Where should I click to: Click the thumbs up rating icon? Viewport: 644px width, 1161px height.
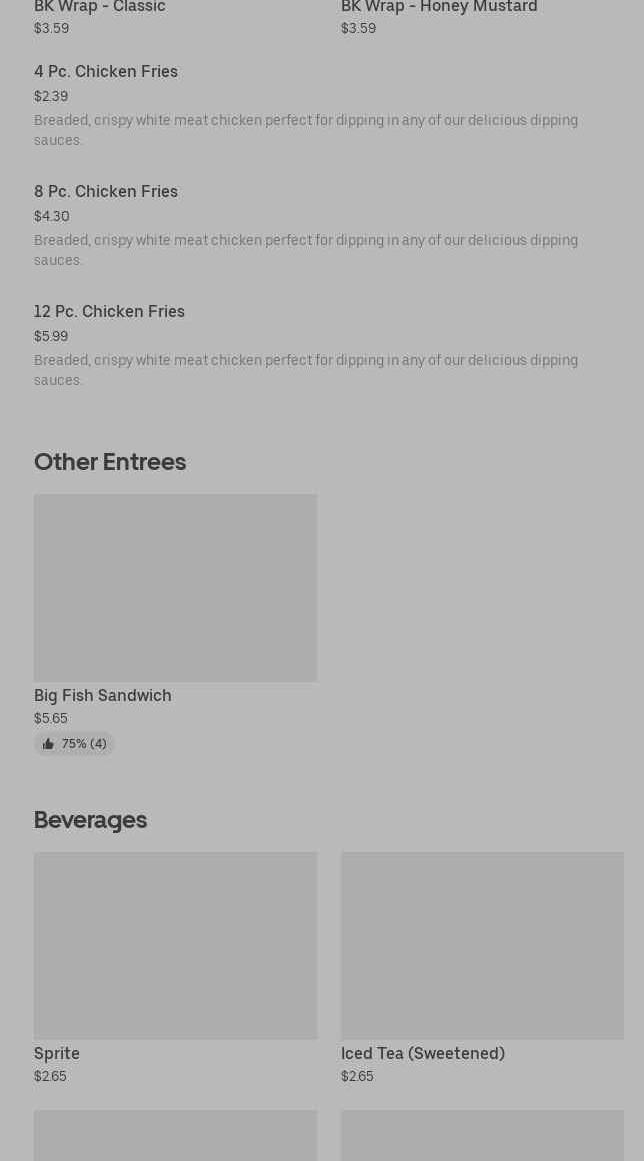(48, 744)
